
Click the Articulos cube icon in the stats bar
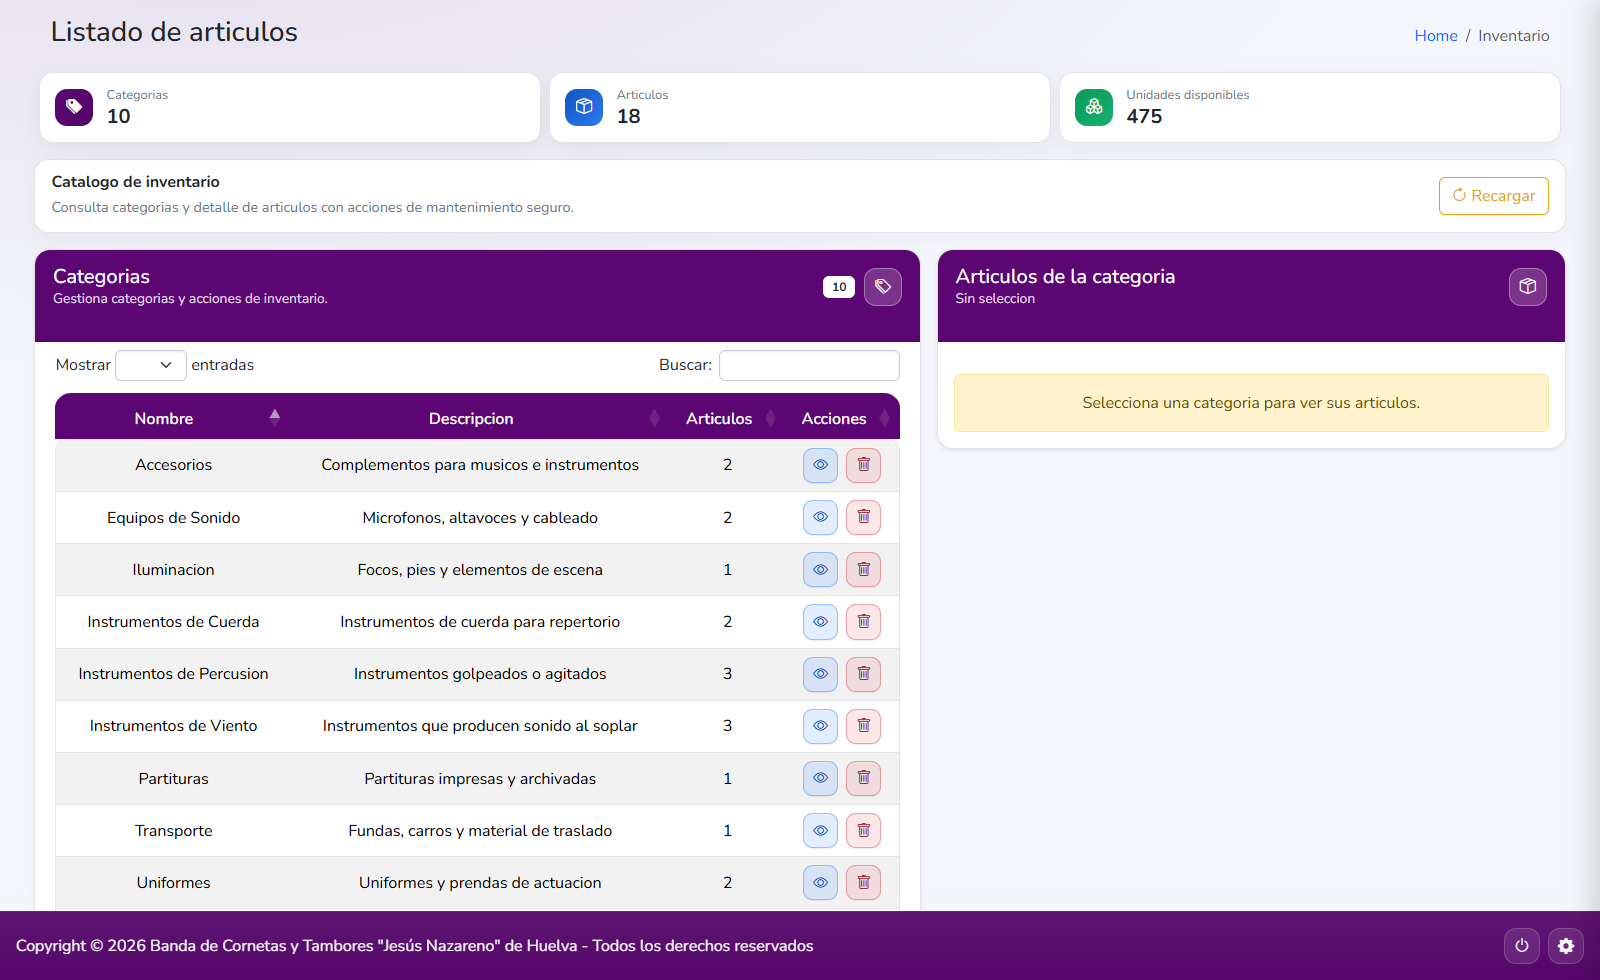[x=583, y=107]
